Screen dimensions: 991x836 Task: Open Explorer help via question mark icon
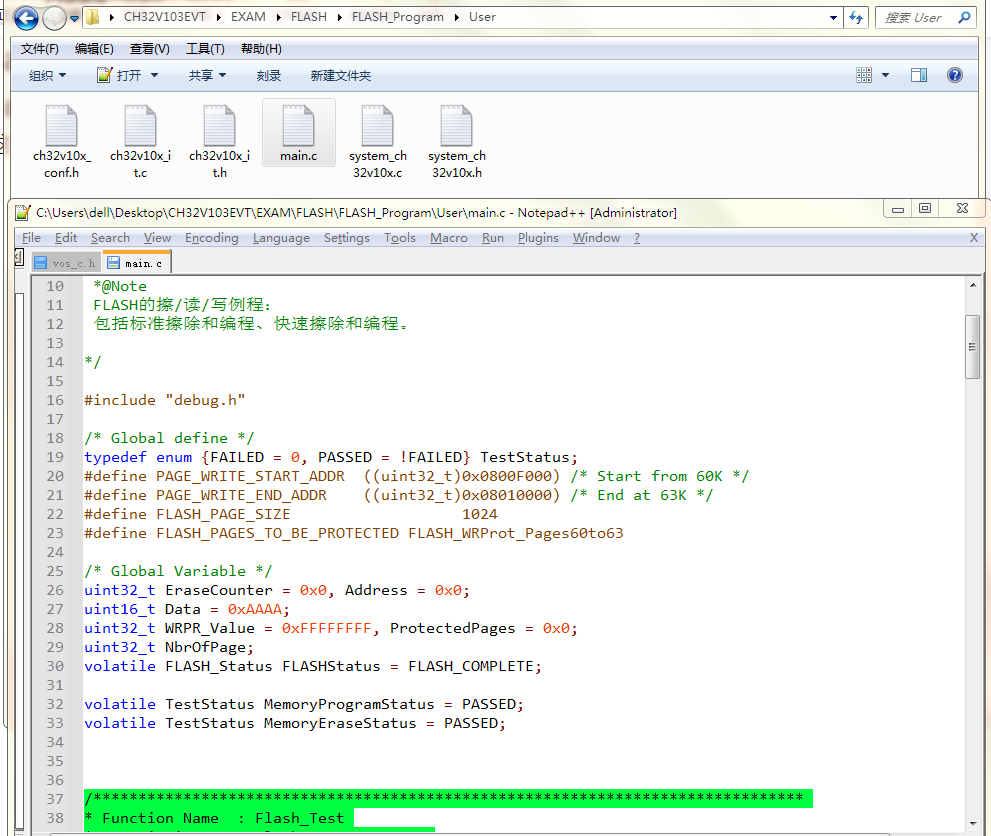tap(954, 75)
